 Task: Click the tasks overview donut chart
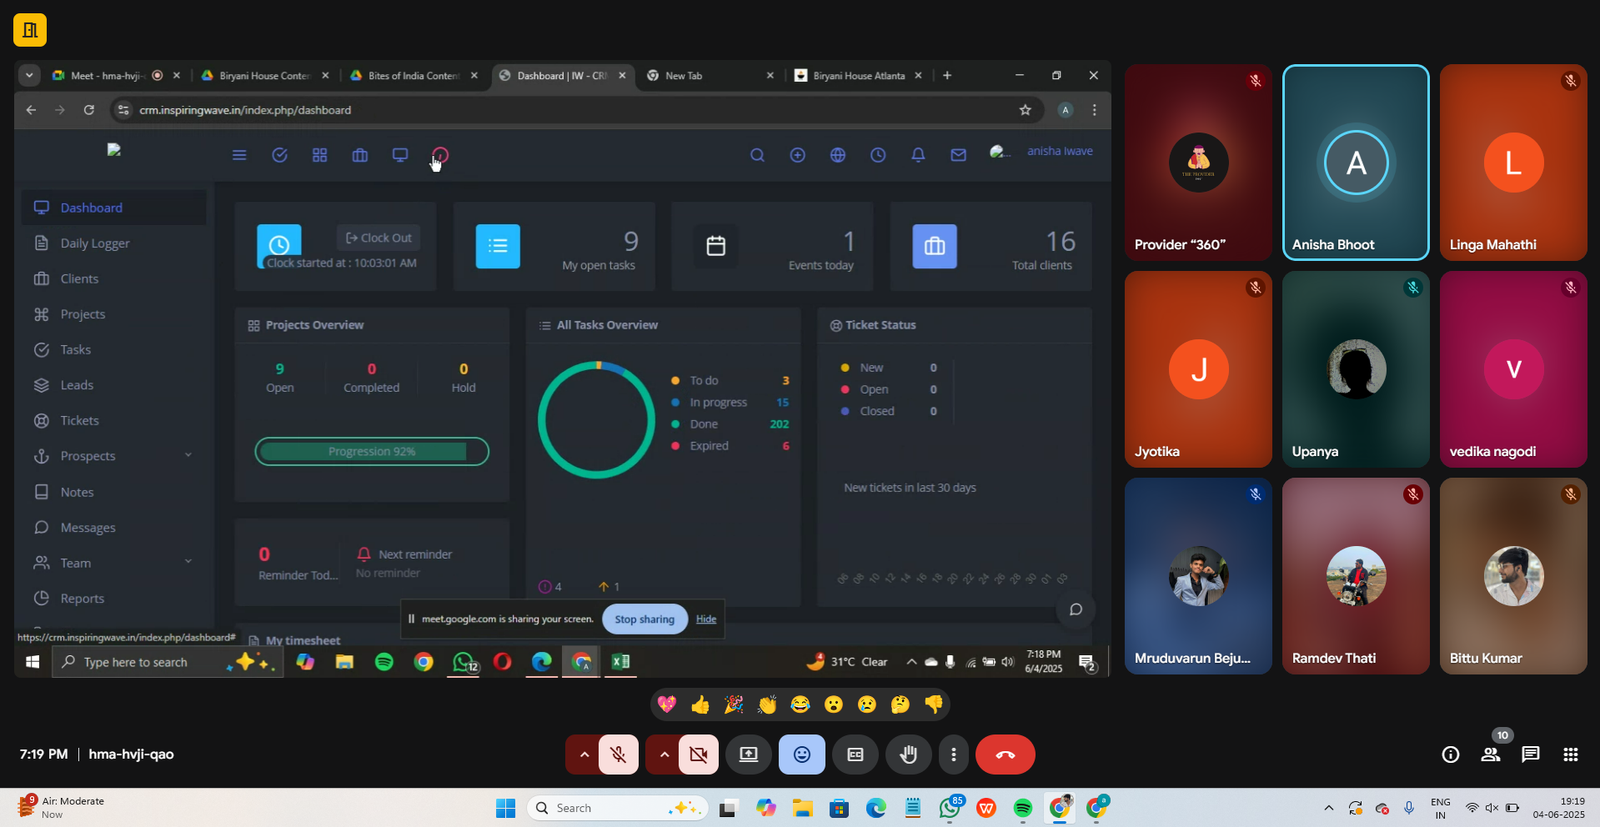(x=596, y=420)
